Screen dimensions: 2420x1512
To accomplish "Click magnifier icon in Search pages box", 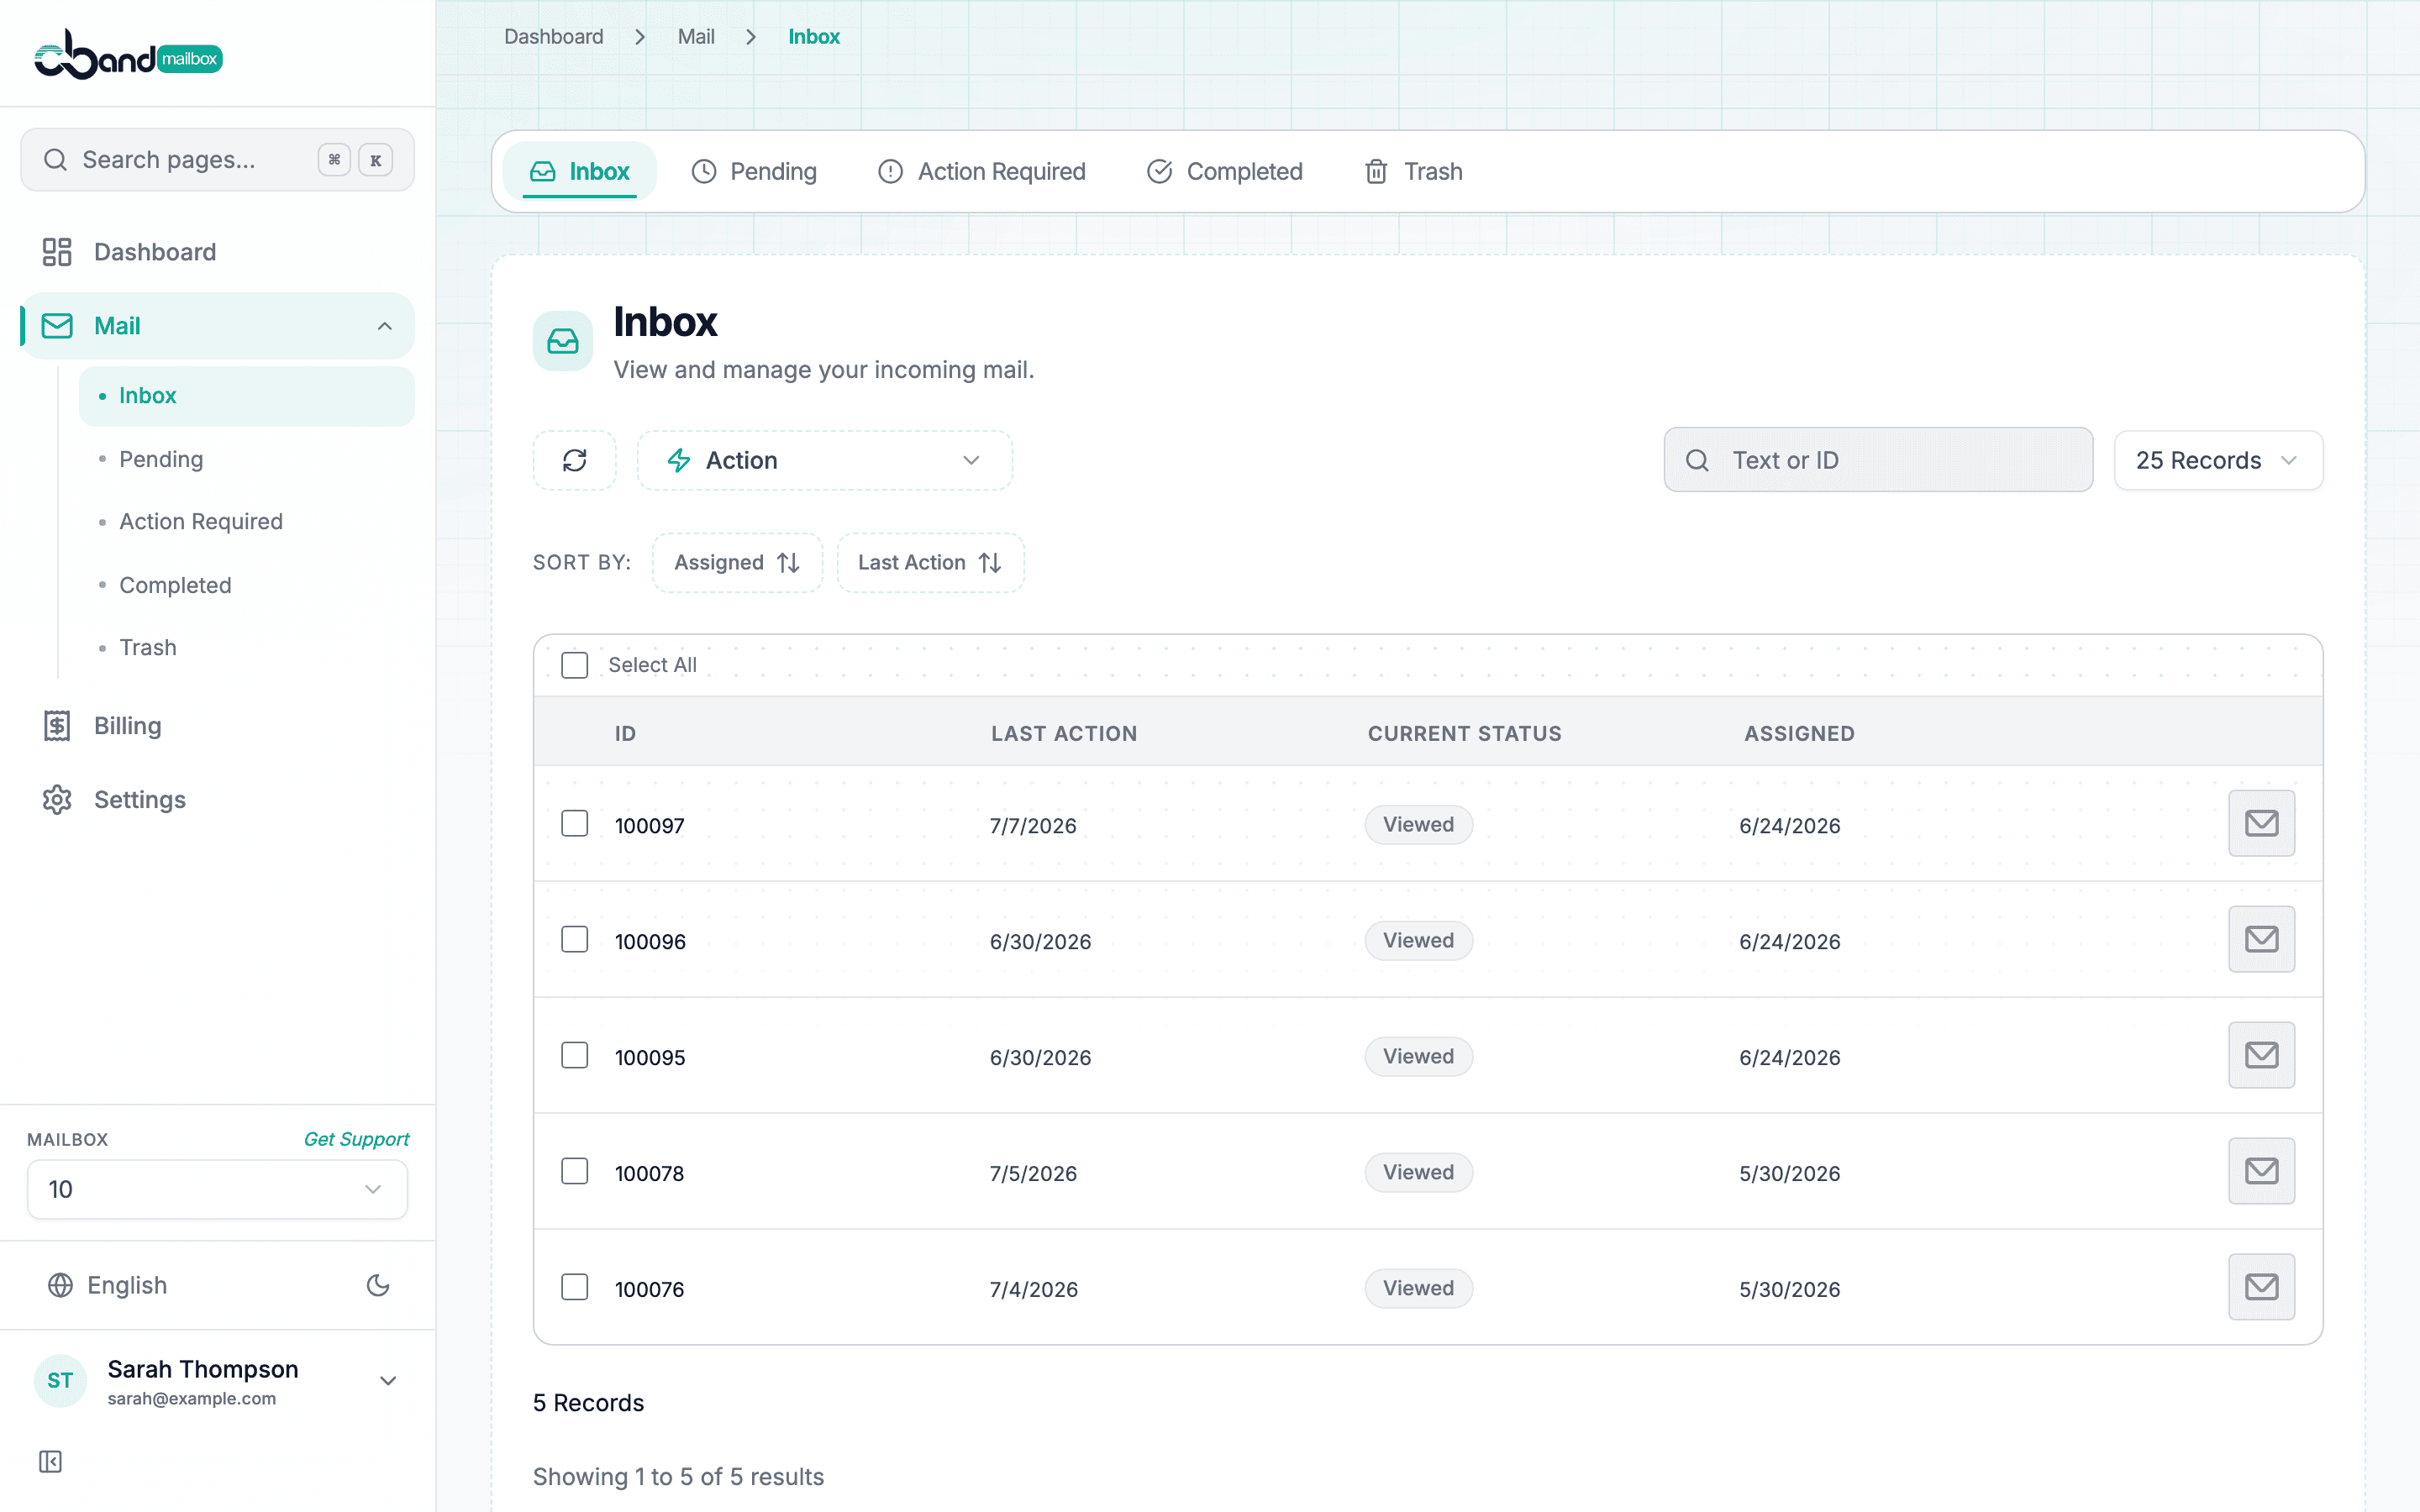I will 56,160.
